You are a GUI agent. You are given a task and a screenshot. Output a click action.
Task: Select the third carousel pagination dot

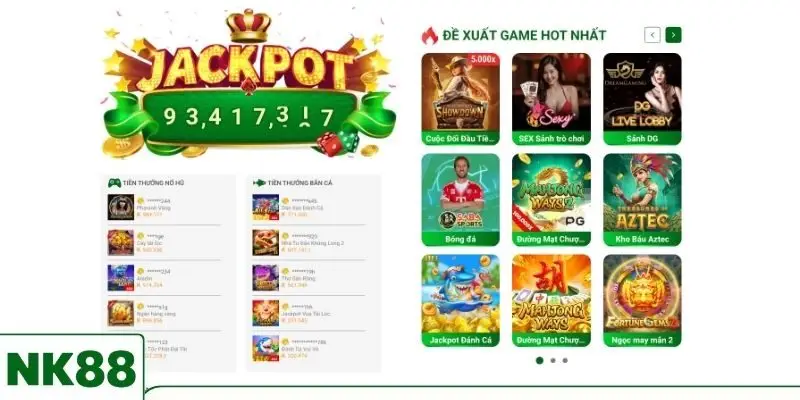(565, 360)
